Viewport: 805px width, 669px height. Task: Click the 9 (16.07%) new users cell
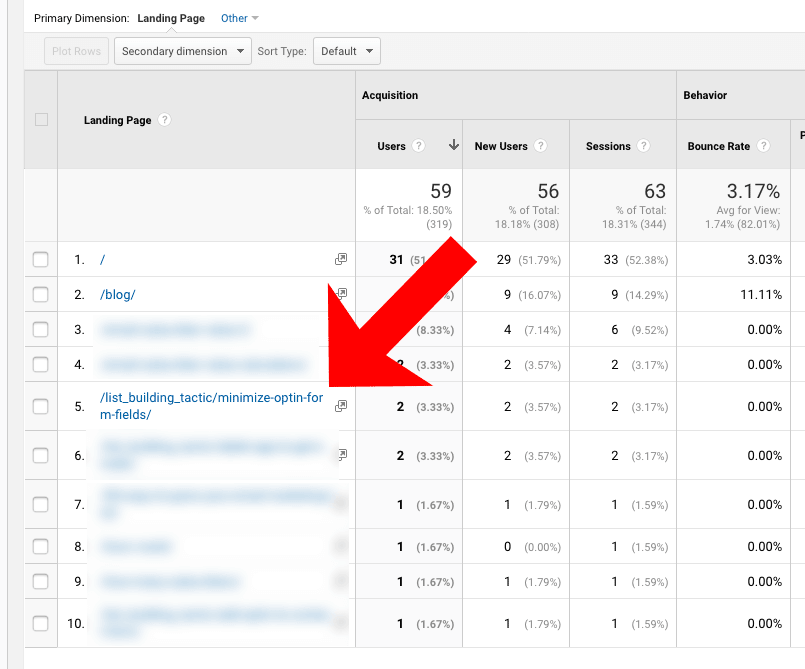tap(532, 294)
